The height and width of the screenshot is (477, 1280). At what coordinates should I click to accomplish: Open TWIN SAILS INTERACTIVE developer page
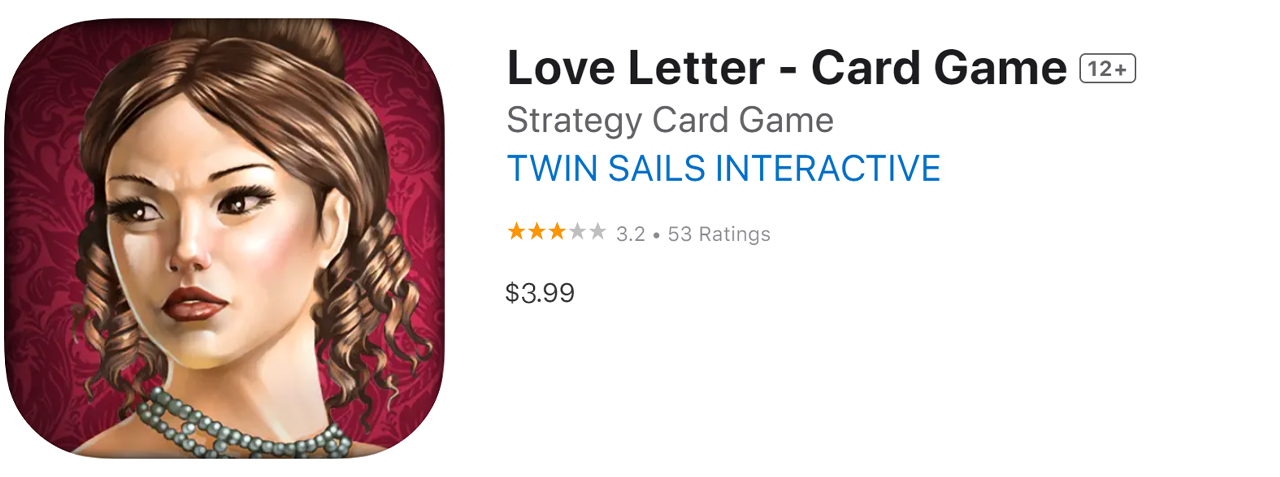click(x=724, y=168)
